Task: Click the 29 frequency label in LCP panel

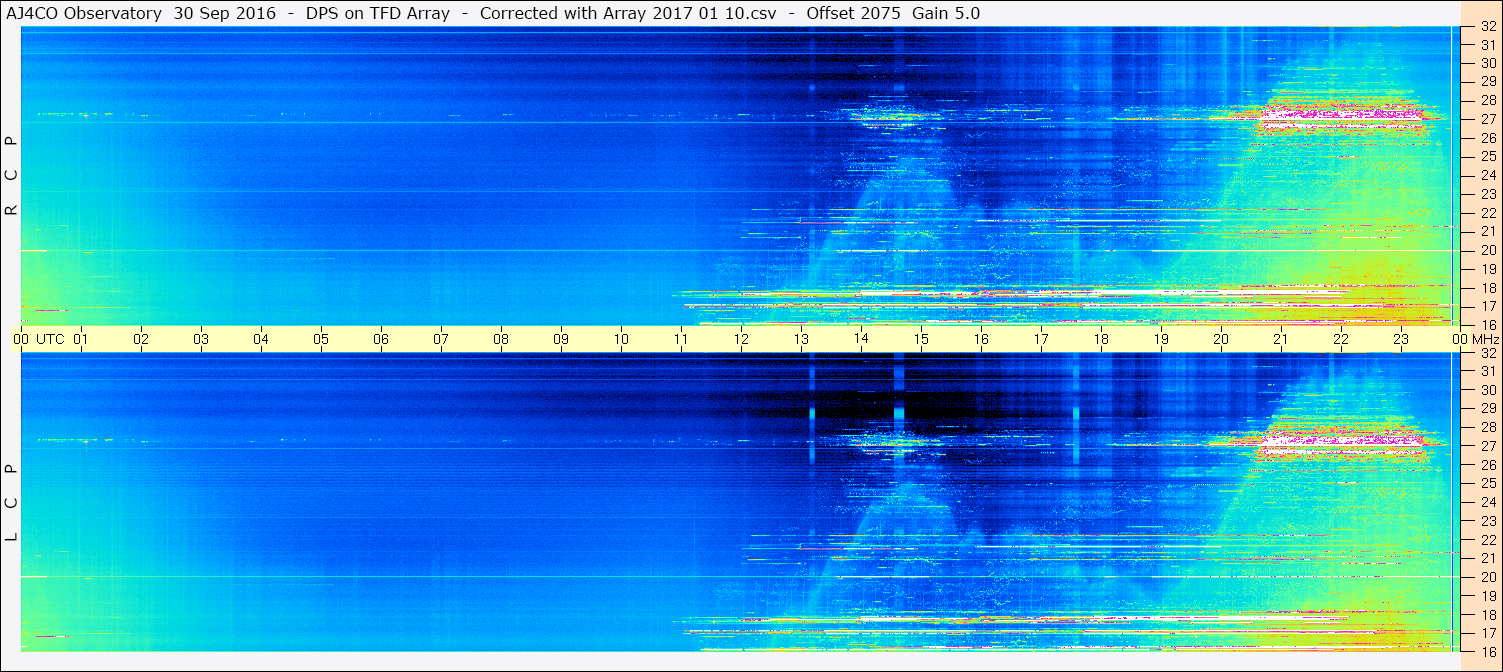Action: [1487, 409]
